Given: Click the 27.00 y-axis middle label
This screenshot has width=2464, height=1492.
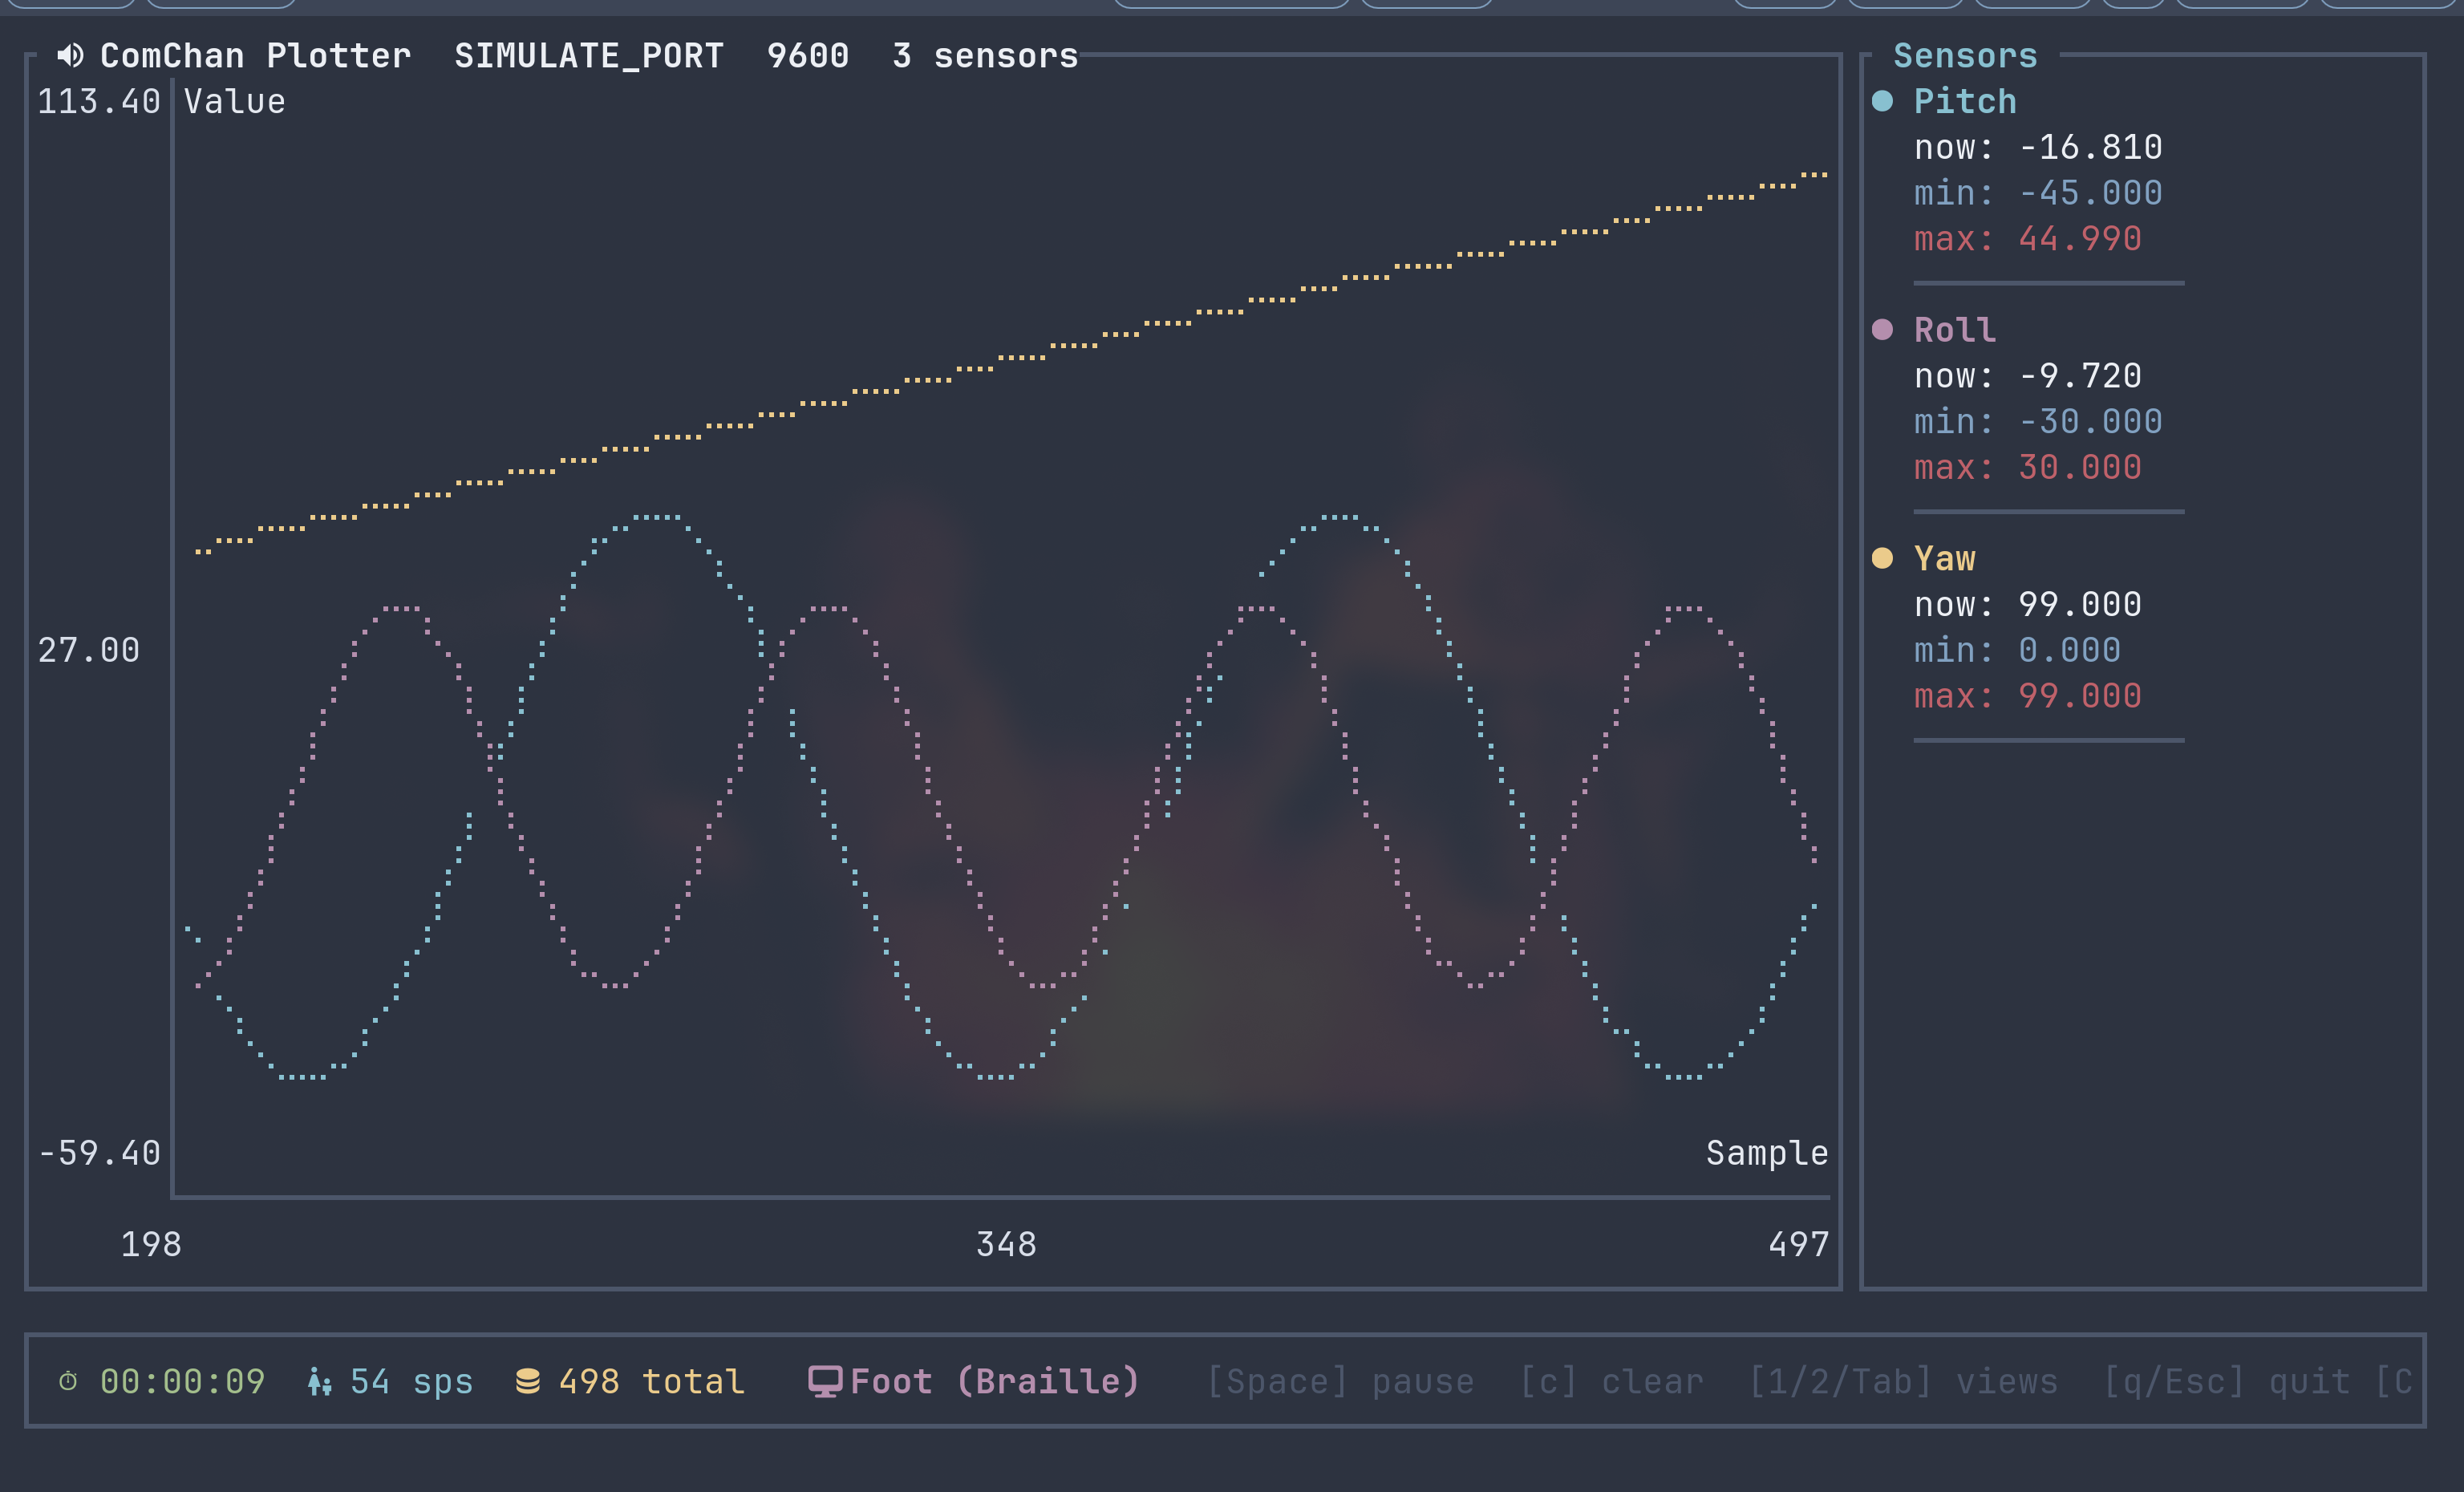Looking at the screenshot, I should click(89, 650).
